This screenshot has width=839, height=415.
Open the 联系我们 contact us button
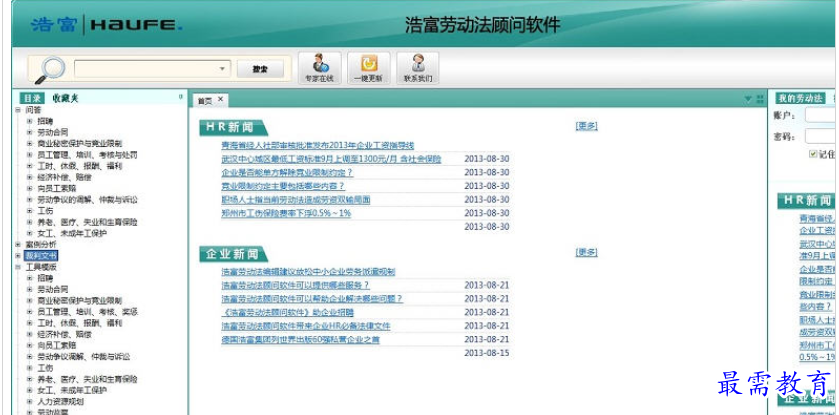[418, 68]
